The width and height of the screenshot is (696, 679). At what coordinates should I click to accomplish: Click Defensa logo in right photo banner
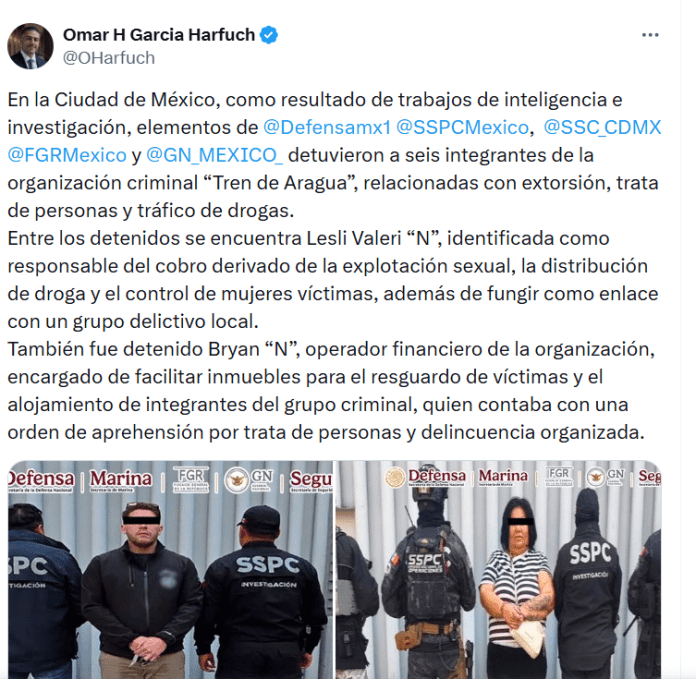click(x=426, y=478)
